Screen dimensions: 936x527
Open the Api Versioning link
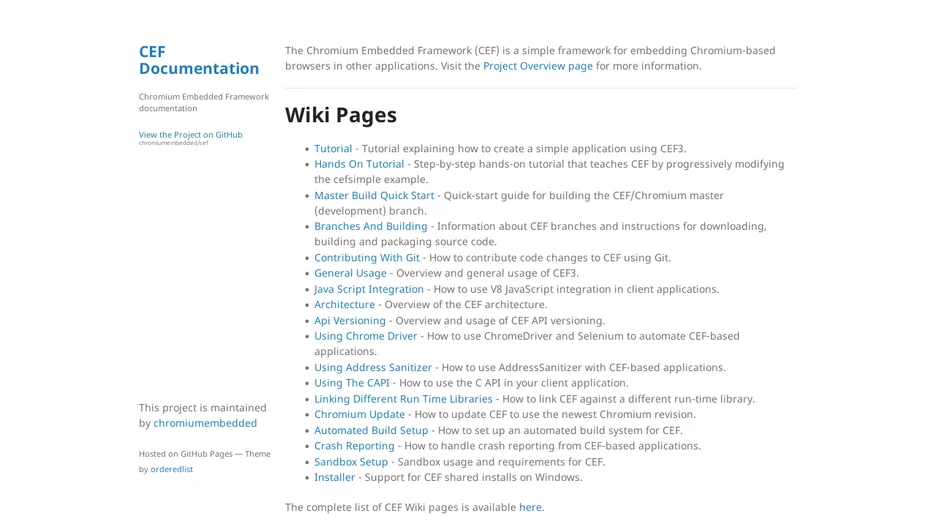coord(350,321)
